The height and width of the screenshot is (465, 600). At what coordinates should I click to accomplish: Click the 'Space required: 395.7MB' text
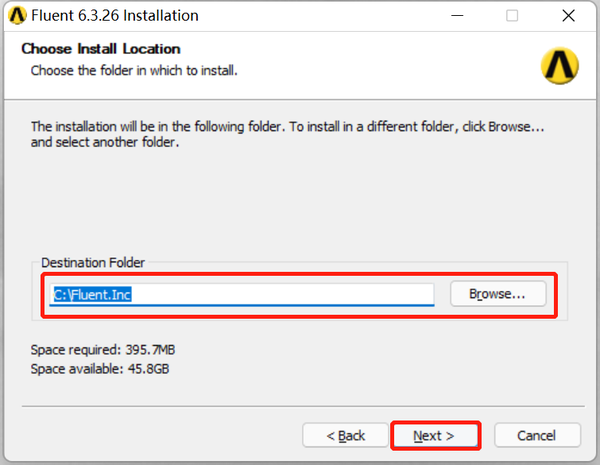pos(104,350)
